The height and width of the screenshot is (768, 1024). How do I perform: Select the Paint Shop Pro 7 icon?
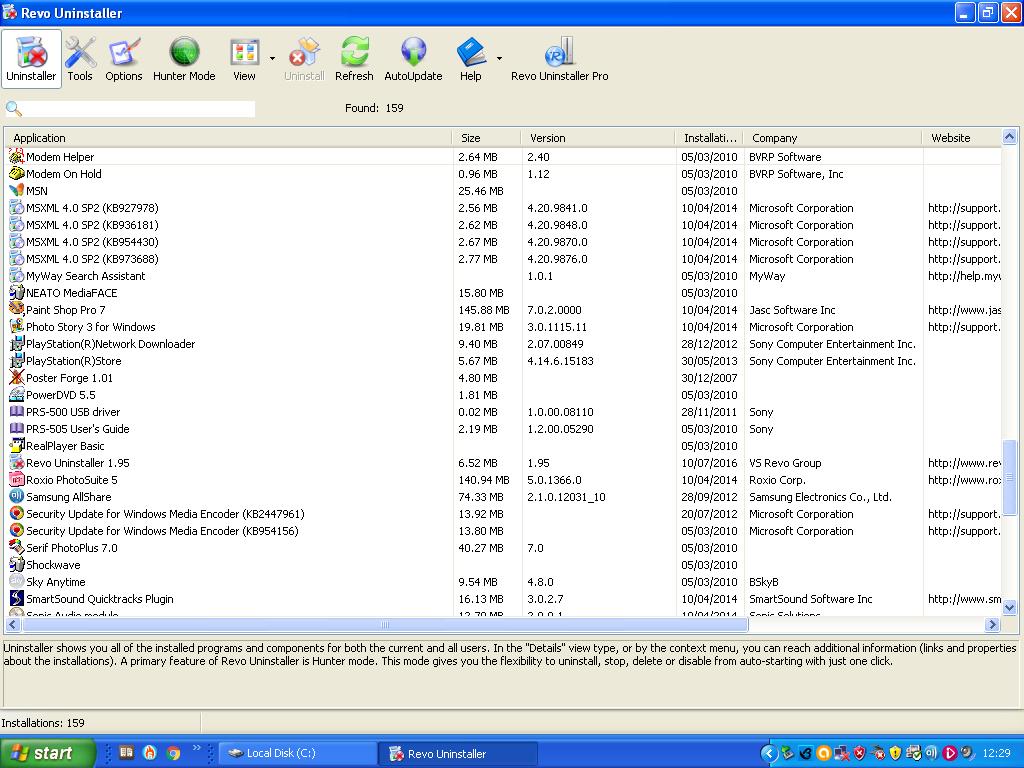click(x=16, y=310)
